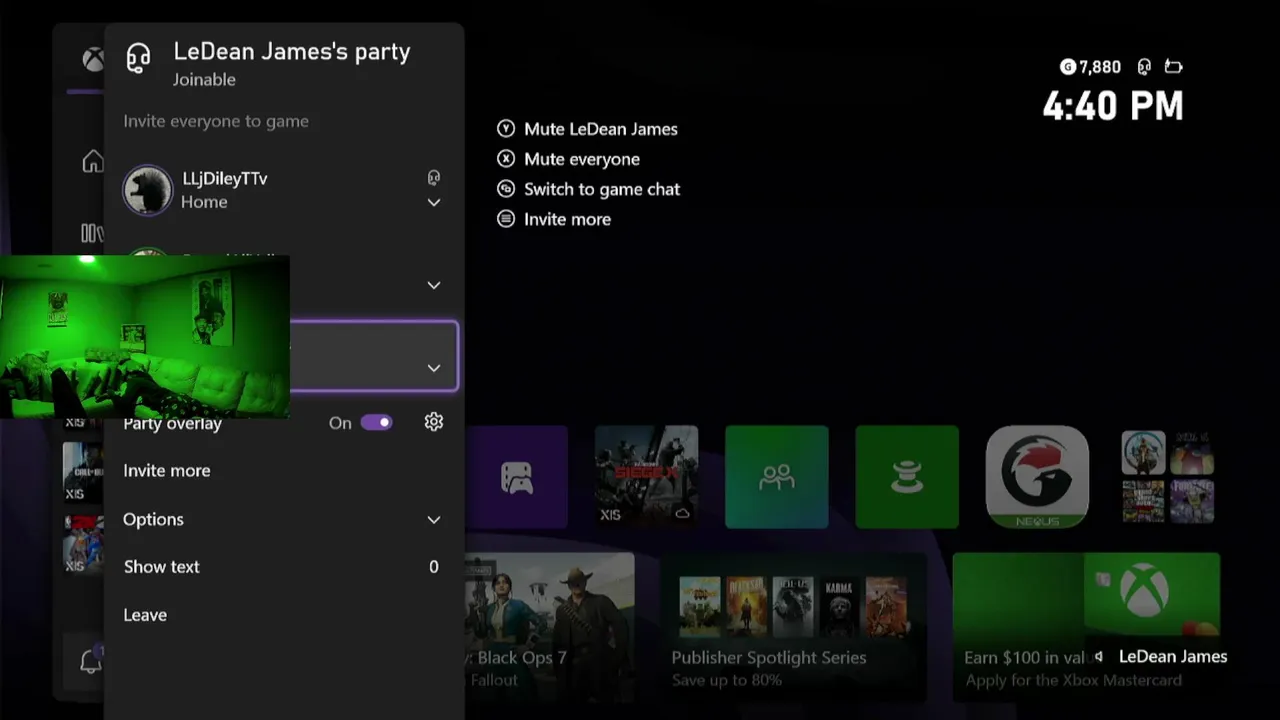
Task: Open the game collection grid tile
Action: 1167,477
